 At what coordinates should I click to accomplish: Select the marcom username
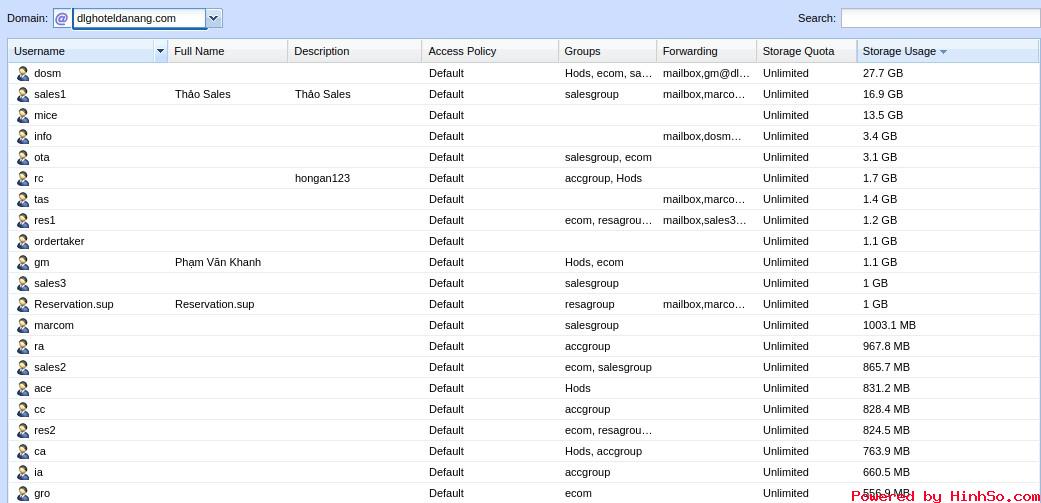pyautogui.click(x=54, y=325)
